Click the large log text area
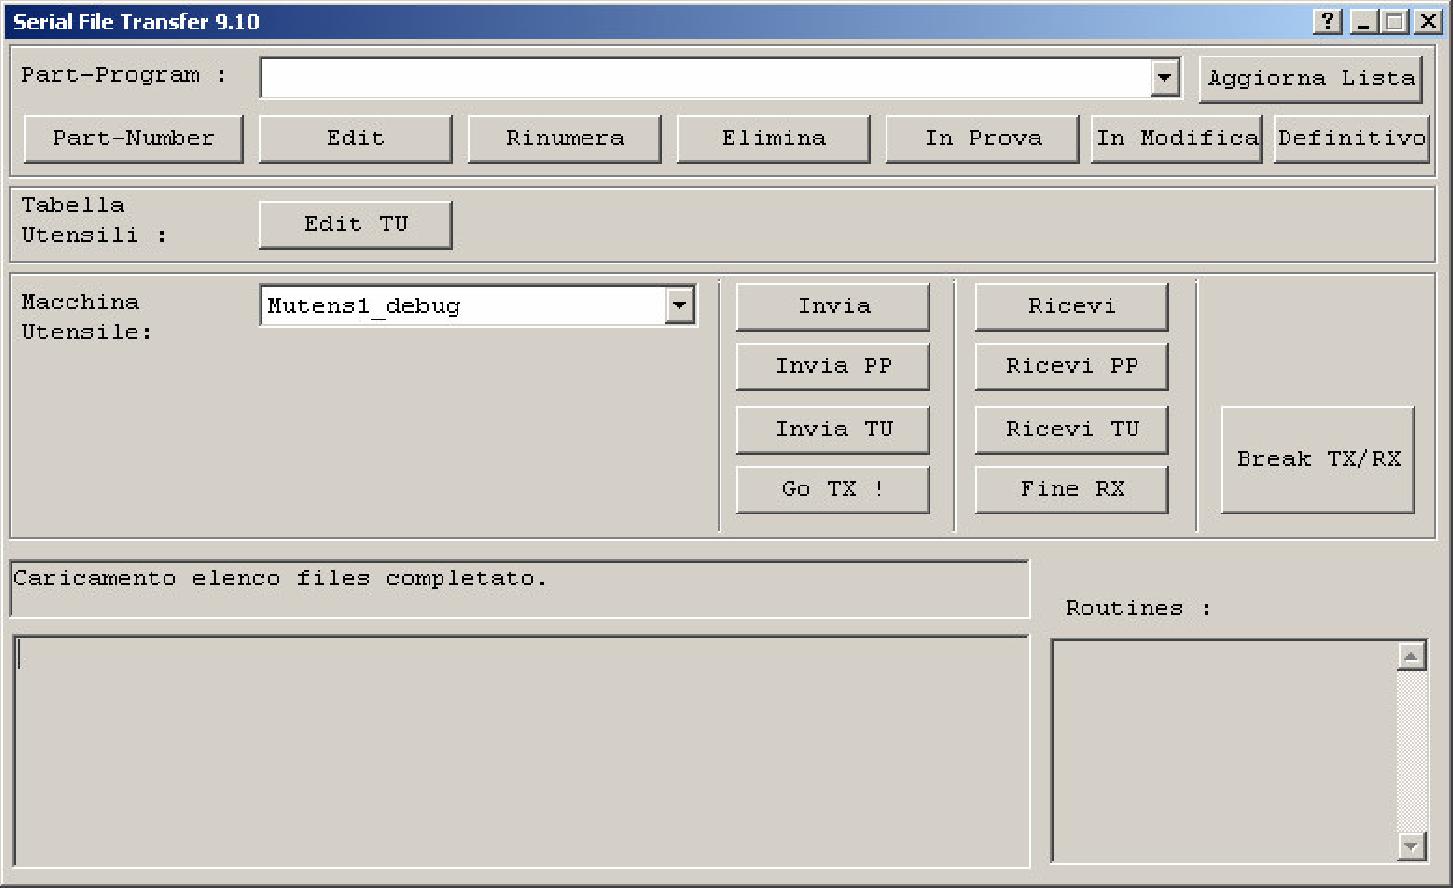 (521, 751)
